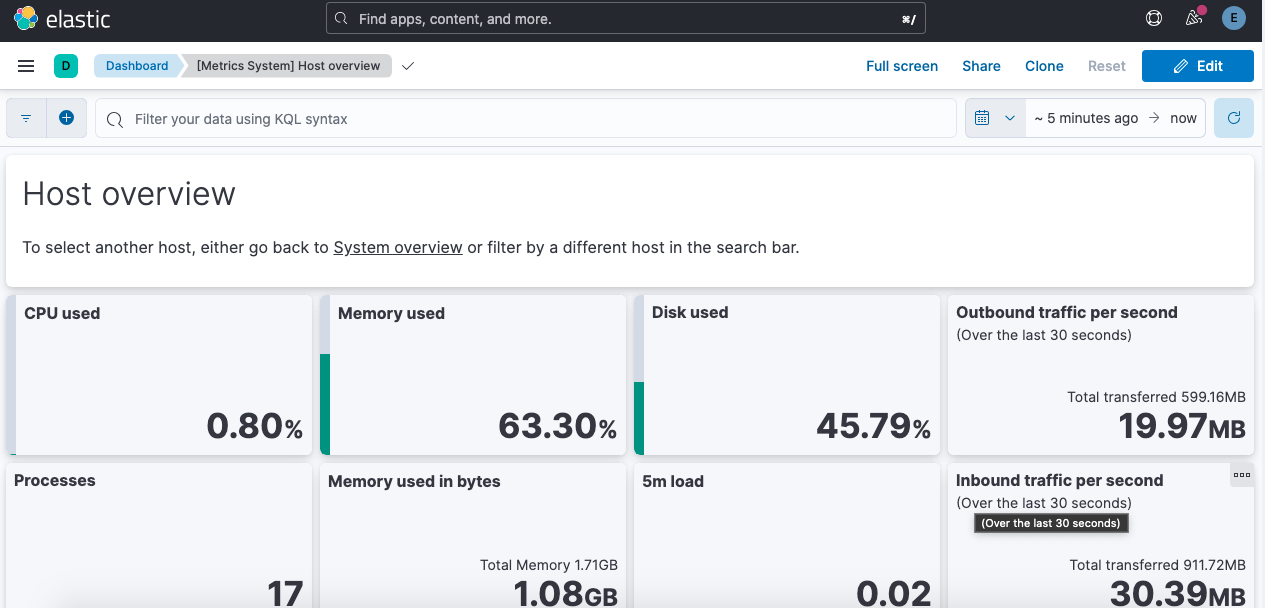Screen dimensions: 1265x608
Task: Open the help menu lifebuoy icon
Action: tap(1154, 19)
